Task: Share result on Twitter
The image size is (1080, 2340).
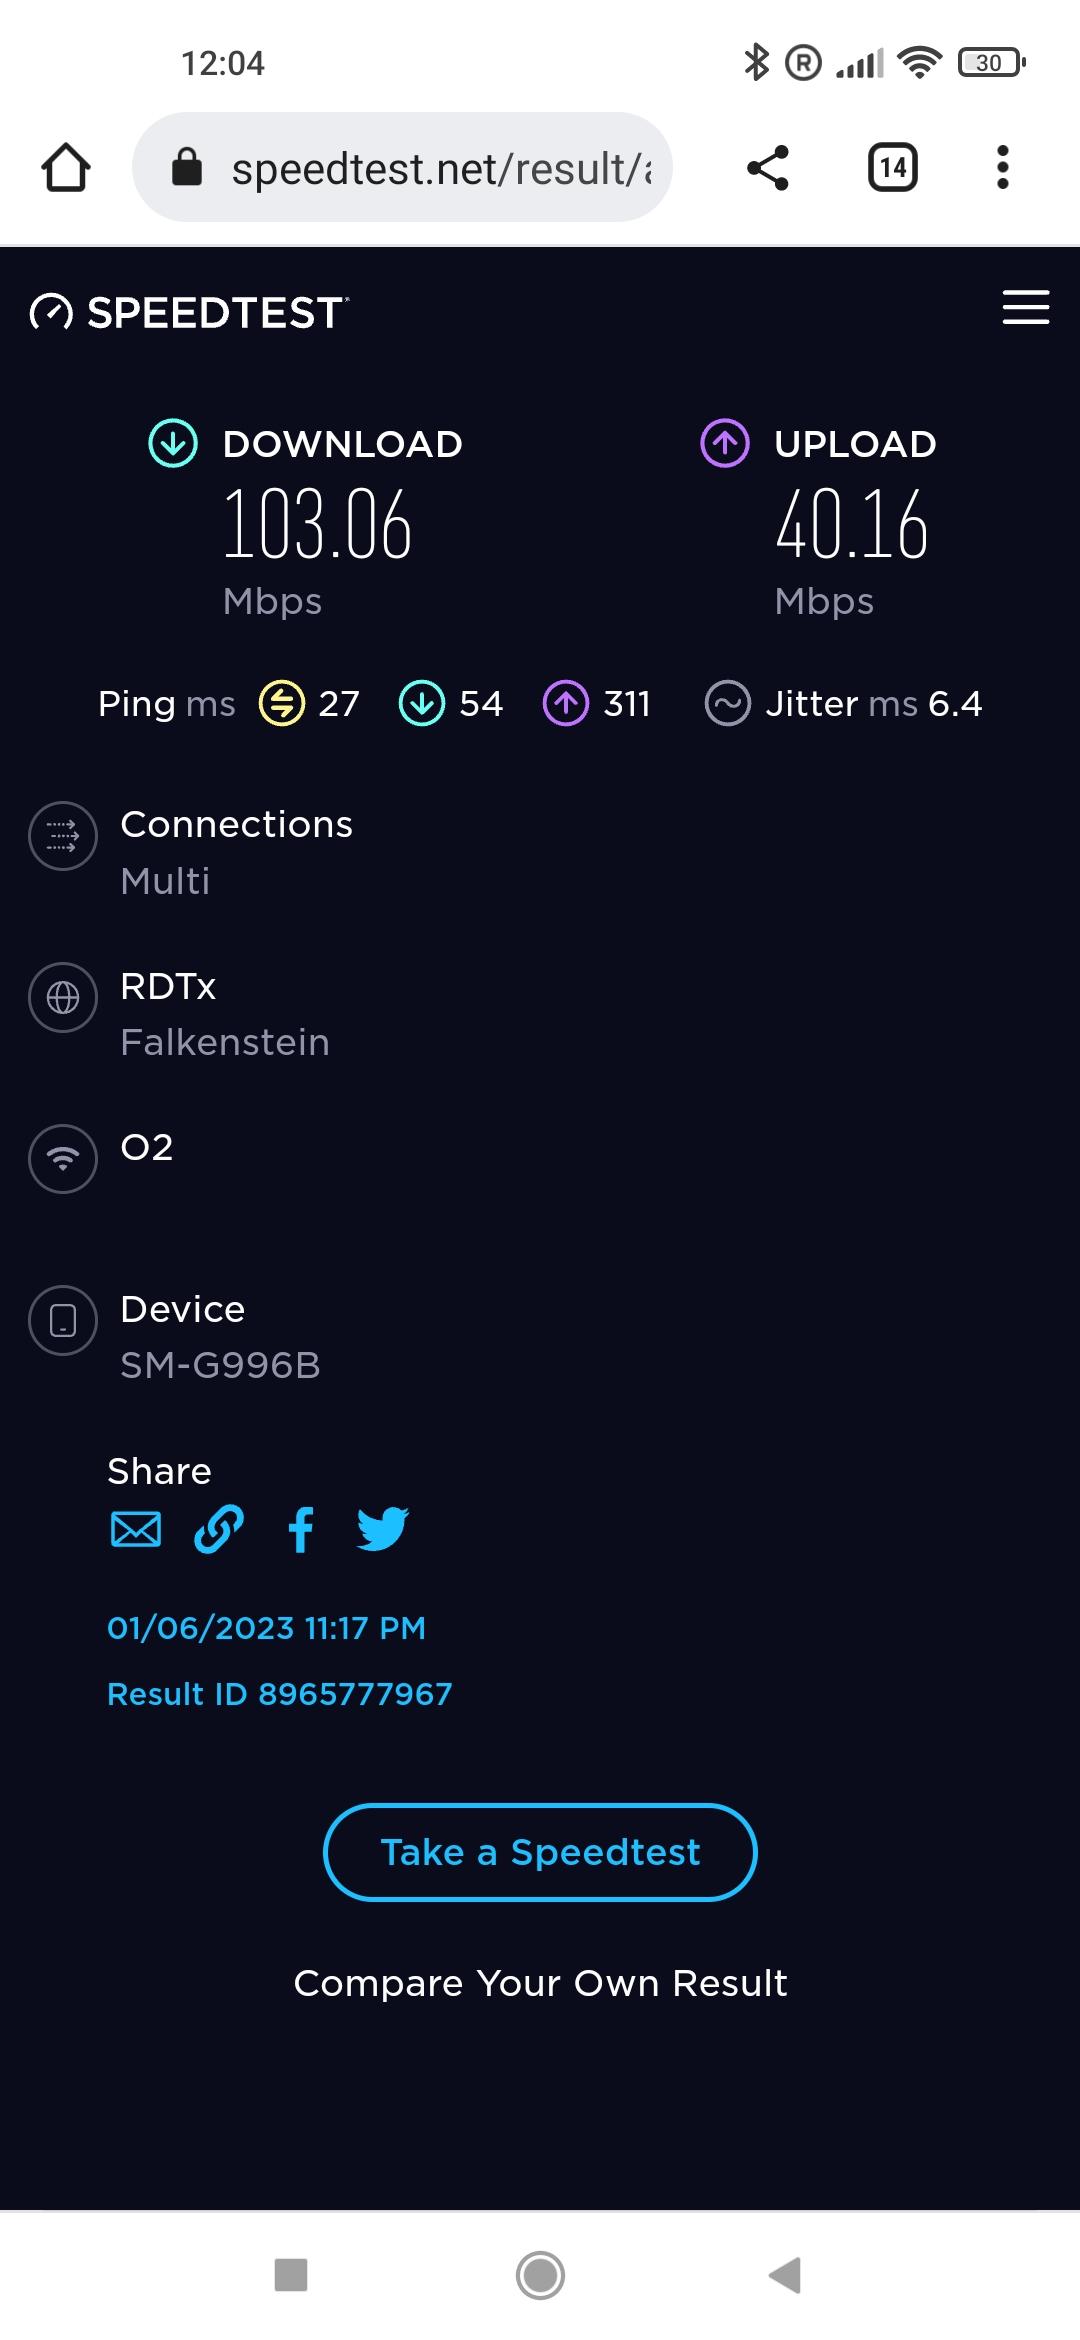Action: coord(382,1529)
